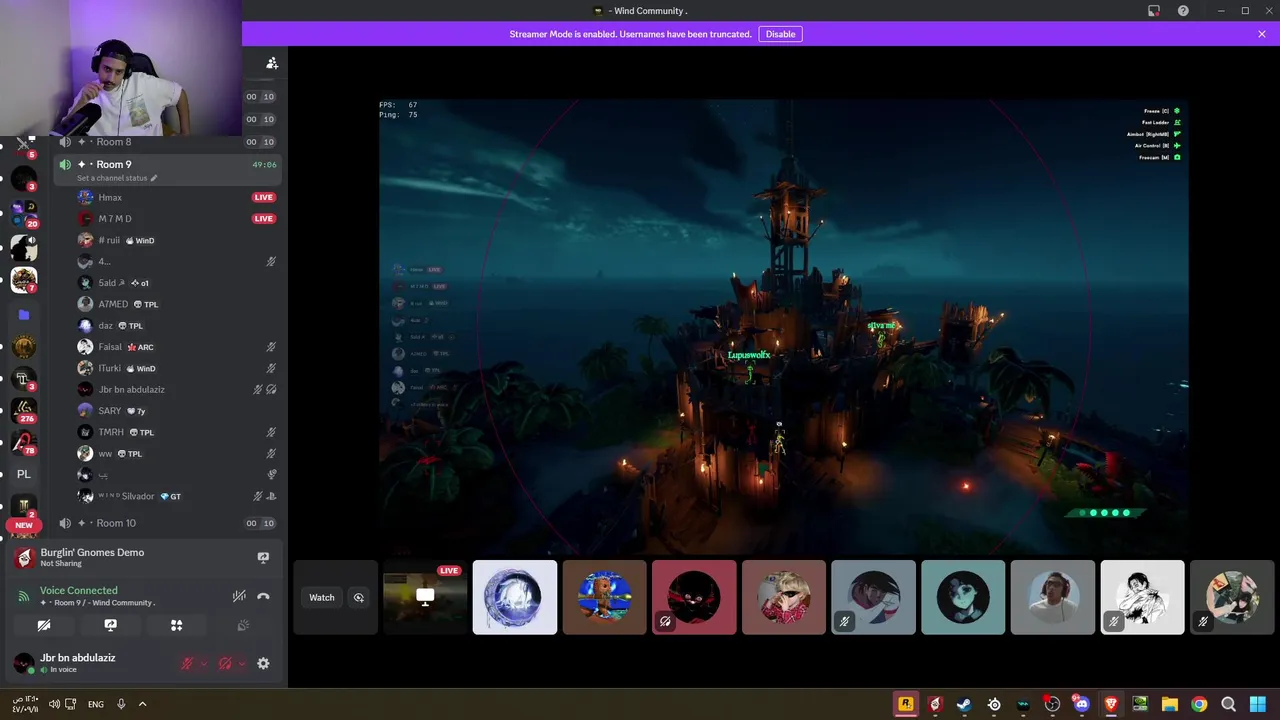Open server with 20 badge

coord(24,215)
